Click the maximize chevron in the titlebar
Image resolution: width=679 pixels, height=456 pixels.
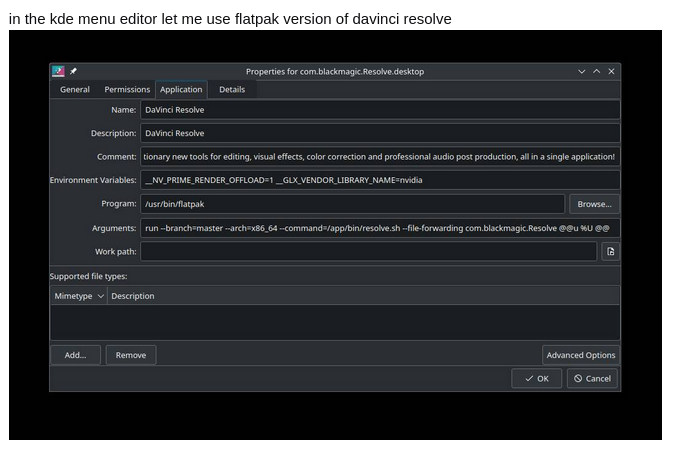(x=597, y=71)
